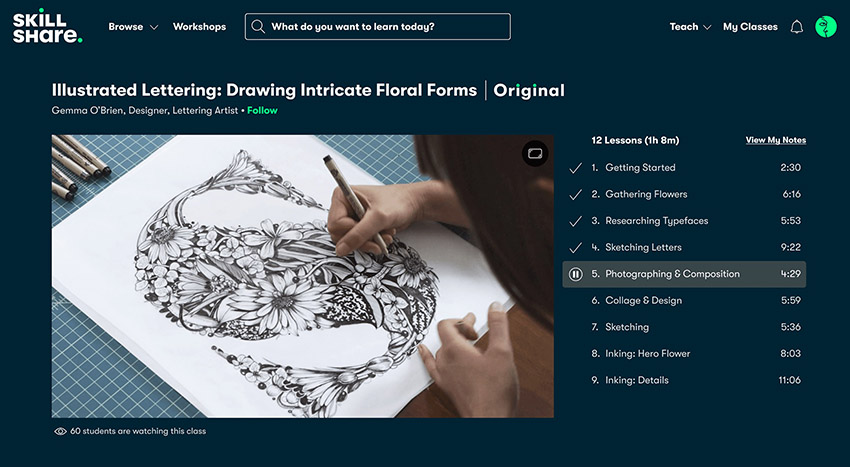
Task: Open the View My Notes link
Action: 775,140
